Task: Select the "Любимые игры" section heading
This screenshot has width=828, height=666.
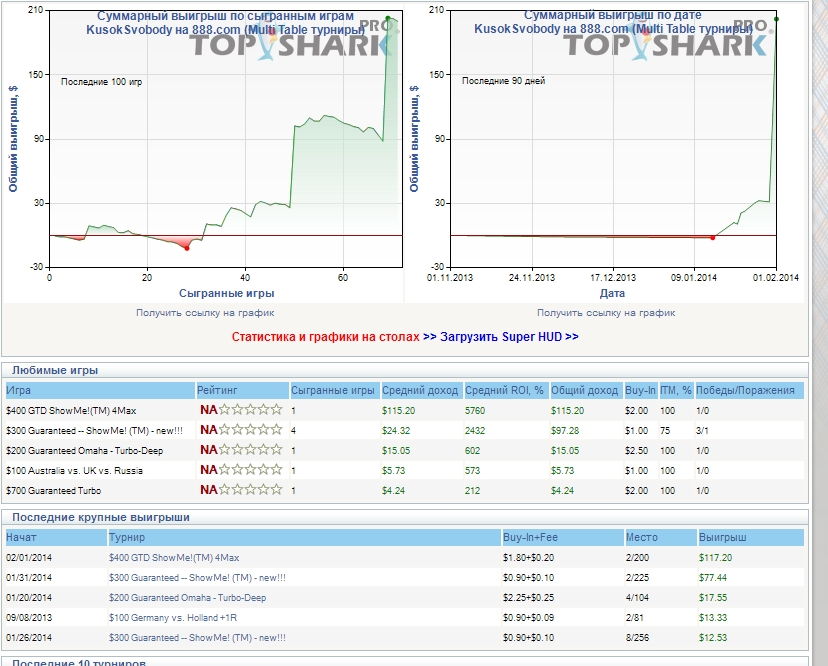Action: [55, 370]
